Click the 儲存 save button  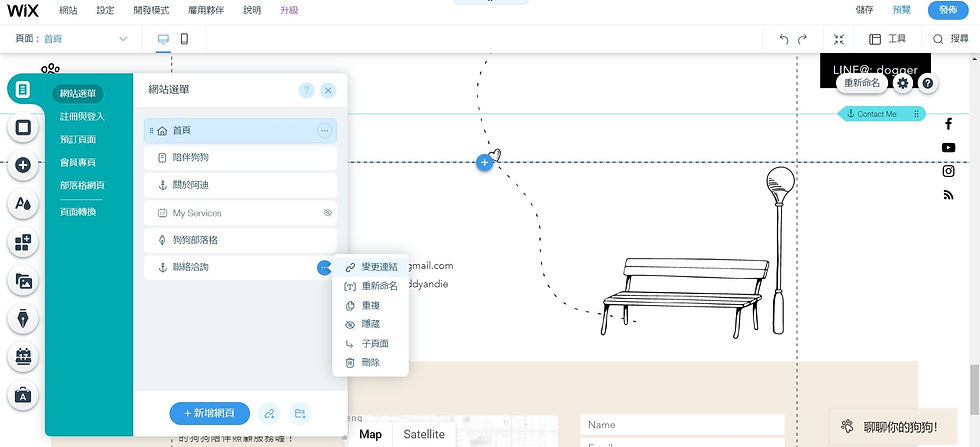[864, 10]
